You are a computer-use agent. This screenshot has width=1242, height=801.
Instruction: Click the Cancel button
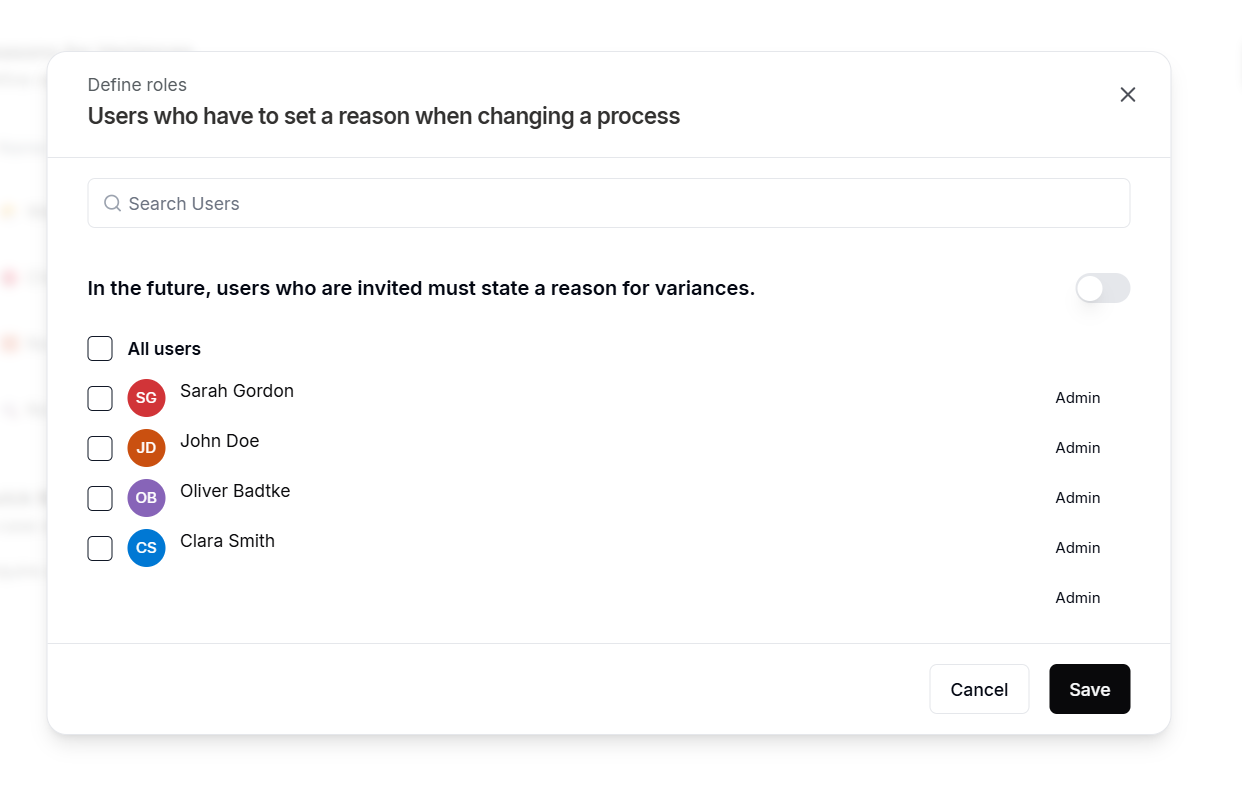point(979,689)
